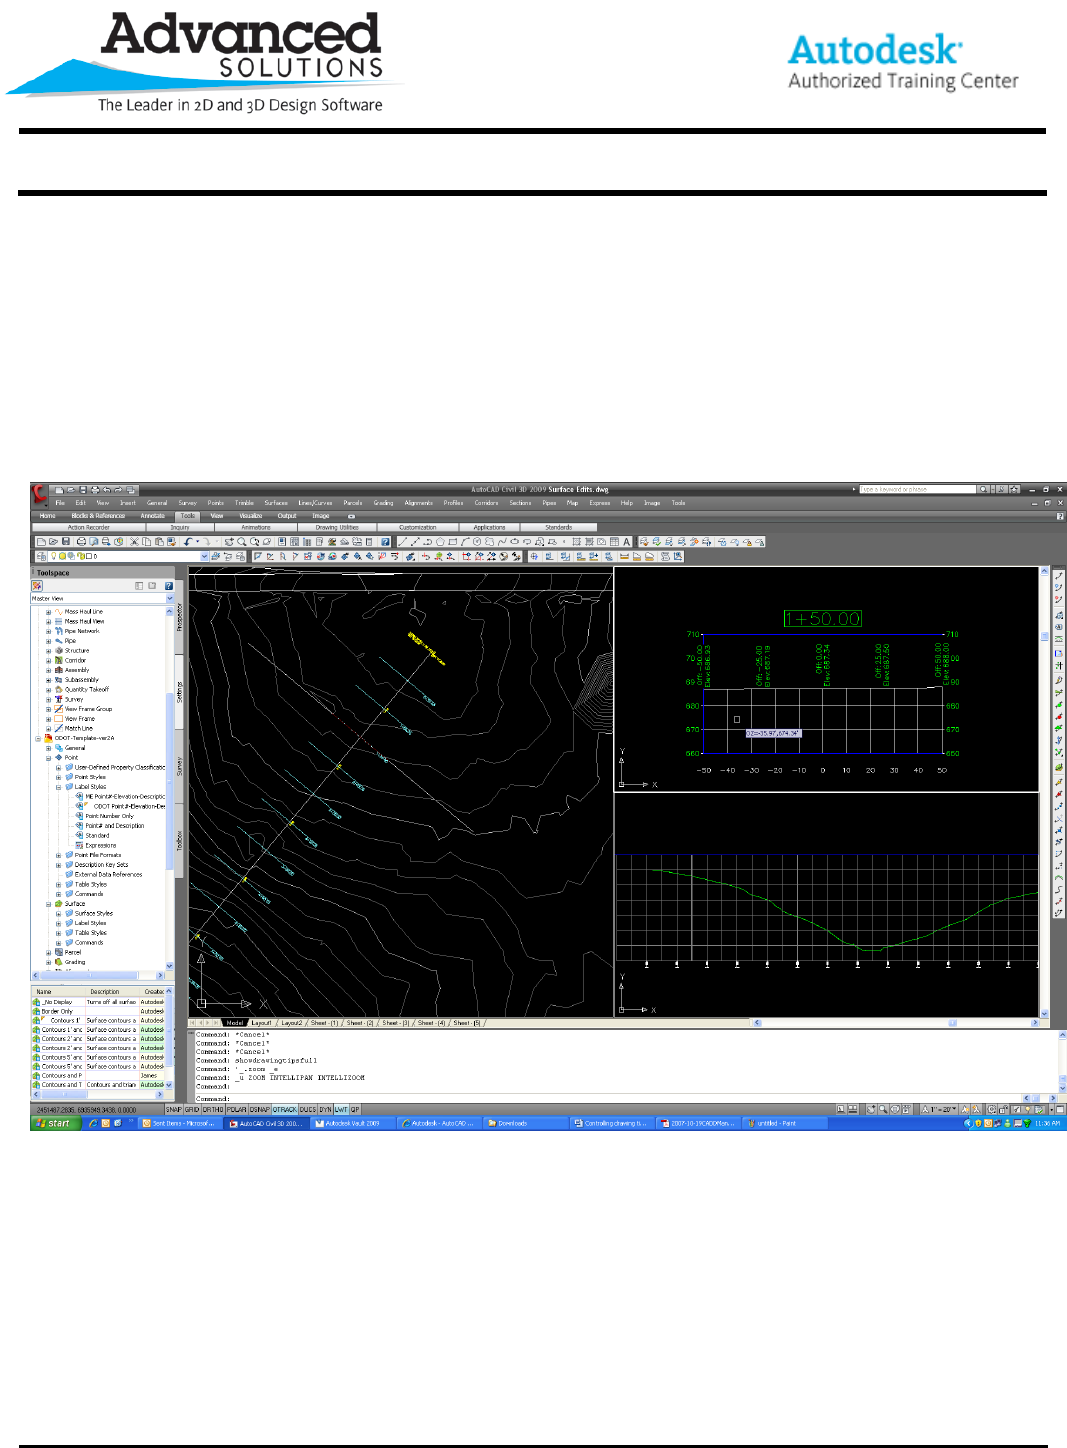The width and height of the screenshot is (1067, 1448).
Task: Click the Customization panel title
Action: point(418,527)
